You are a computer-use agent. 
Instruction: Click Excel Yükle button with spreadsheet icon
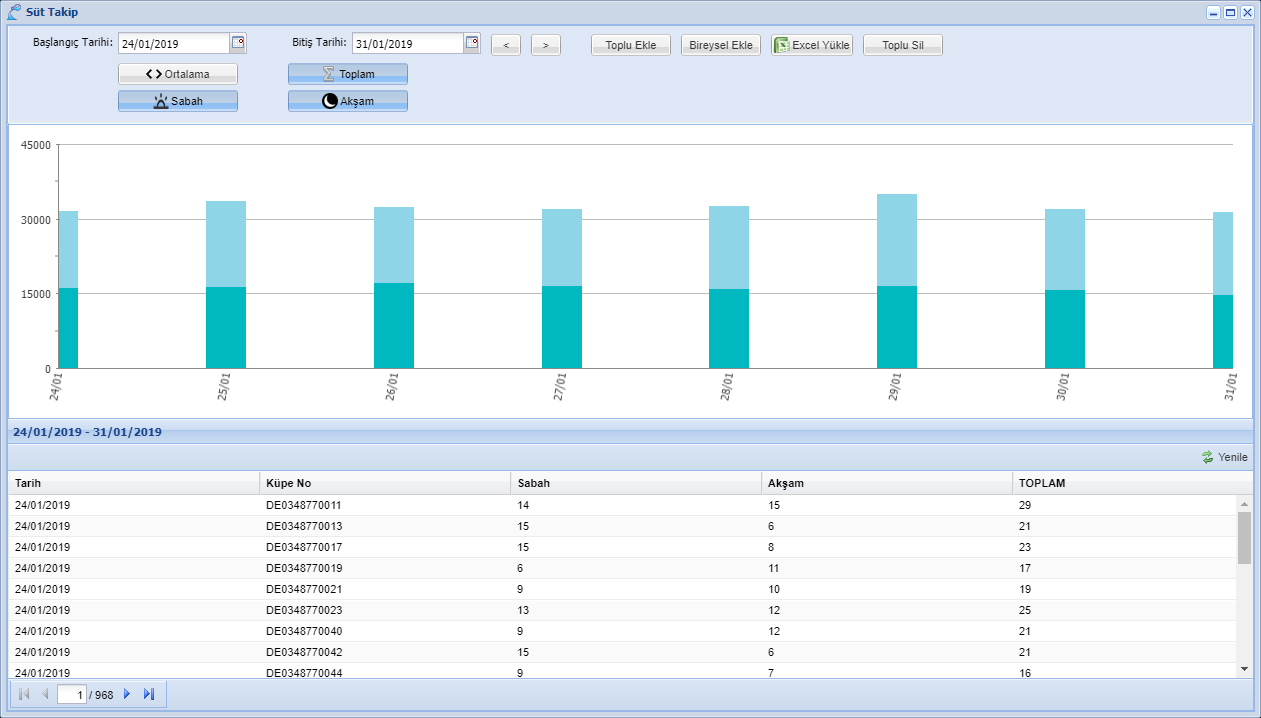point(812,45)
